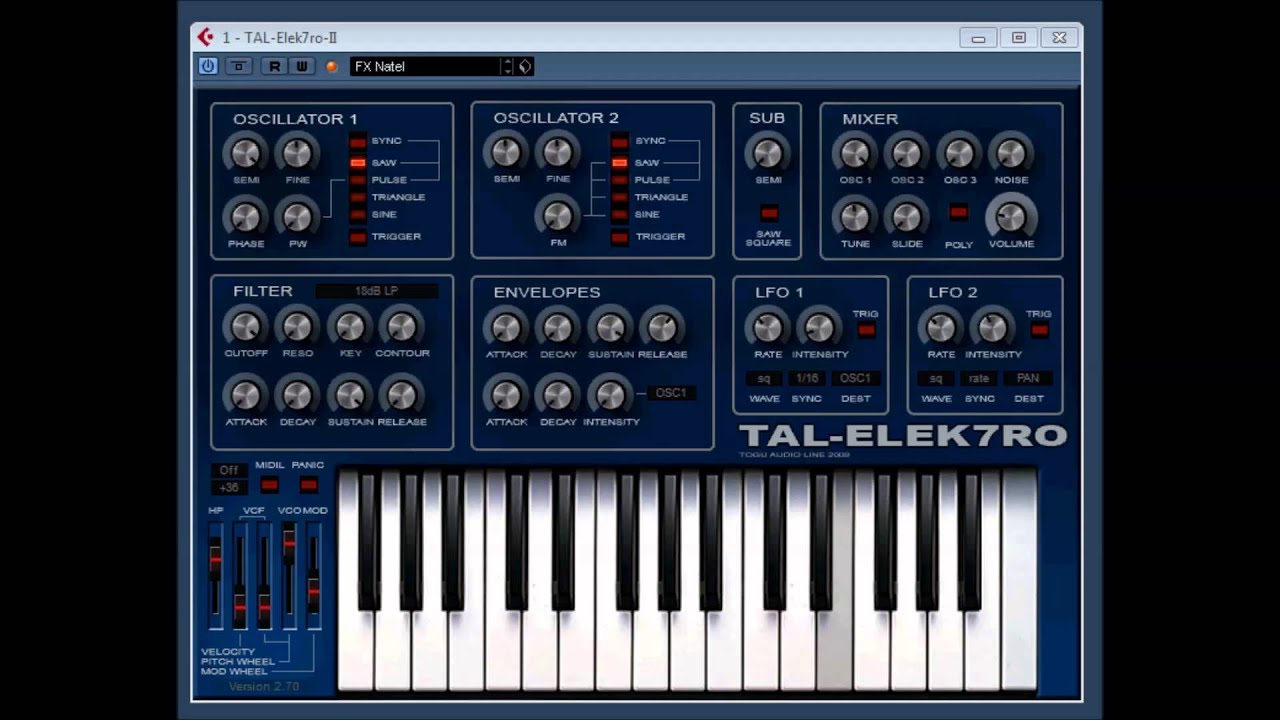Click the Filter CONTOUR knob
This screenshot has width=1280, height=720.
click(401, 327)
